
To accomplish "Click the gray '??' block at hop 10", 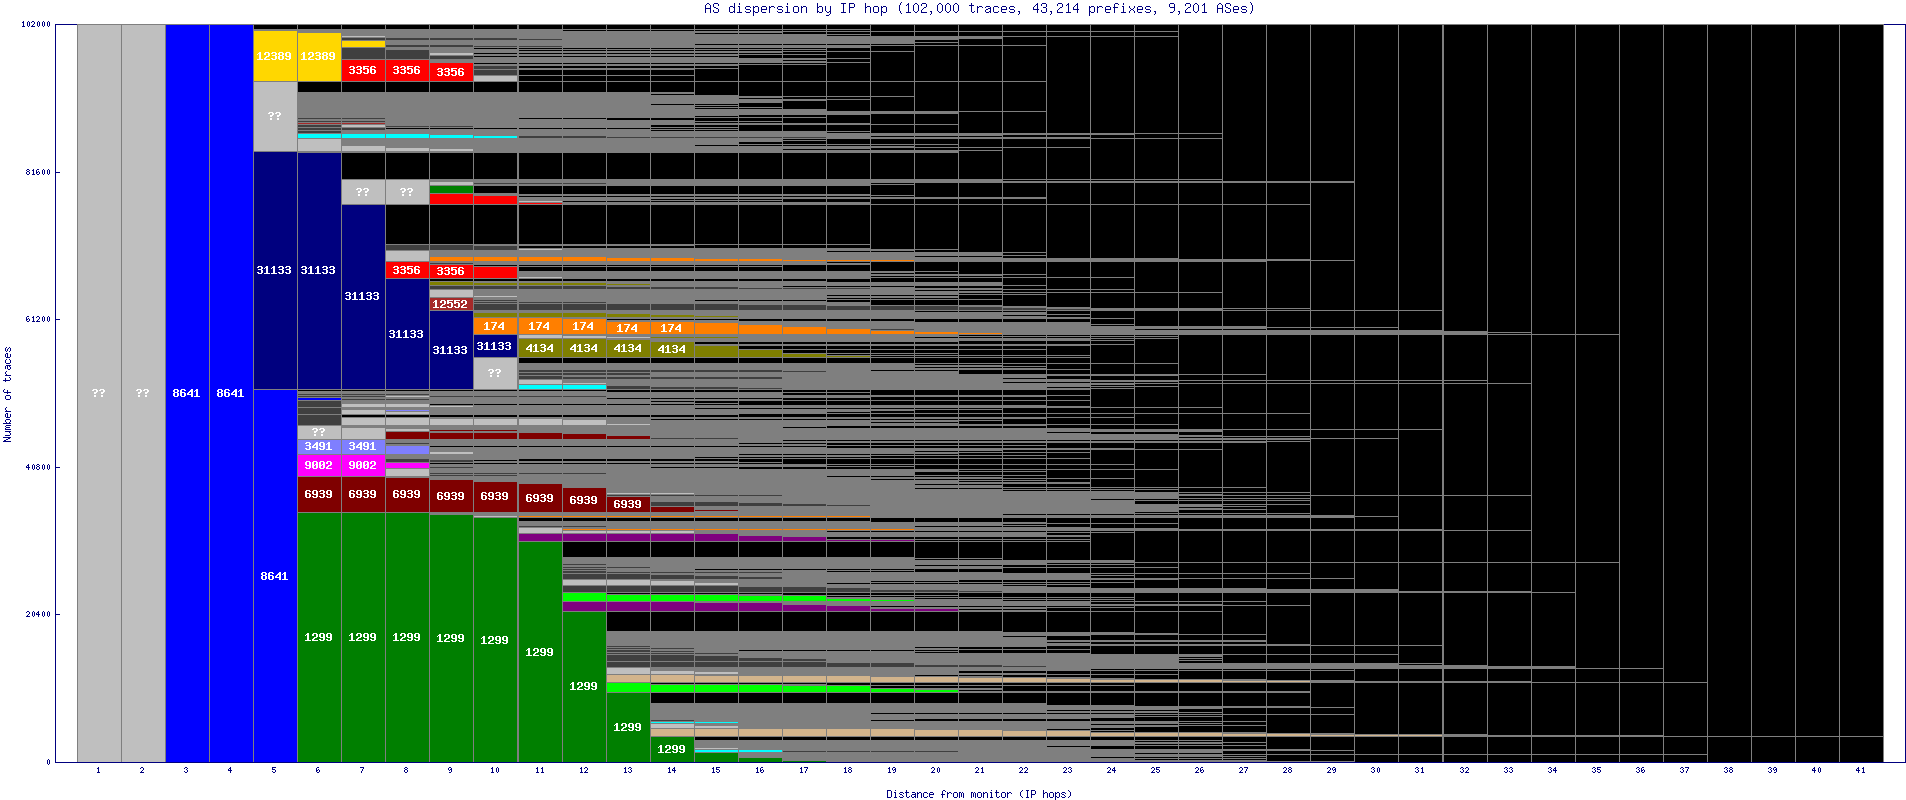I will click(x=495, y=373).
